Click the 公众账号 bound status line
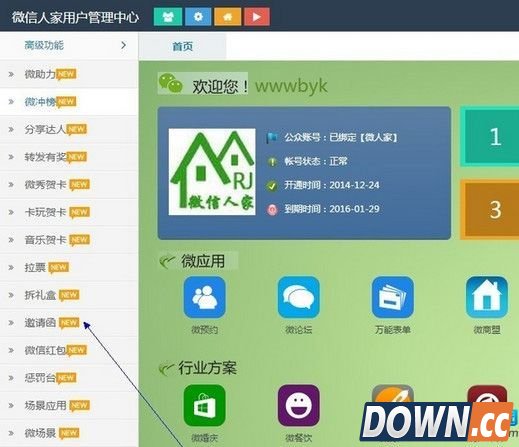The height and width of the screenshot is (447, 519). (x=341, y=137)
